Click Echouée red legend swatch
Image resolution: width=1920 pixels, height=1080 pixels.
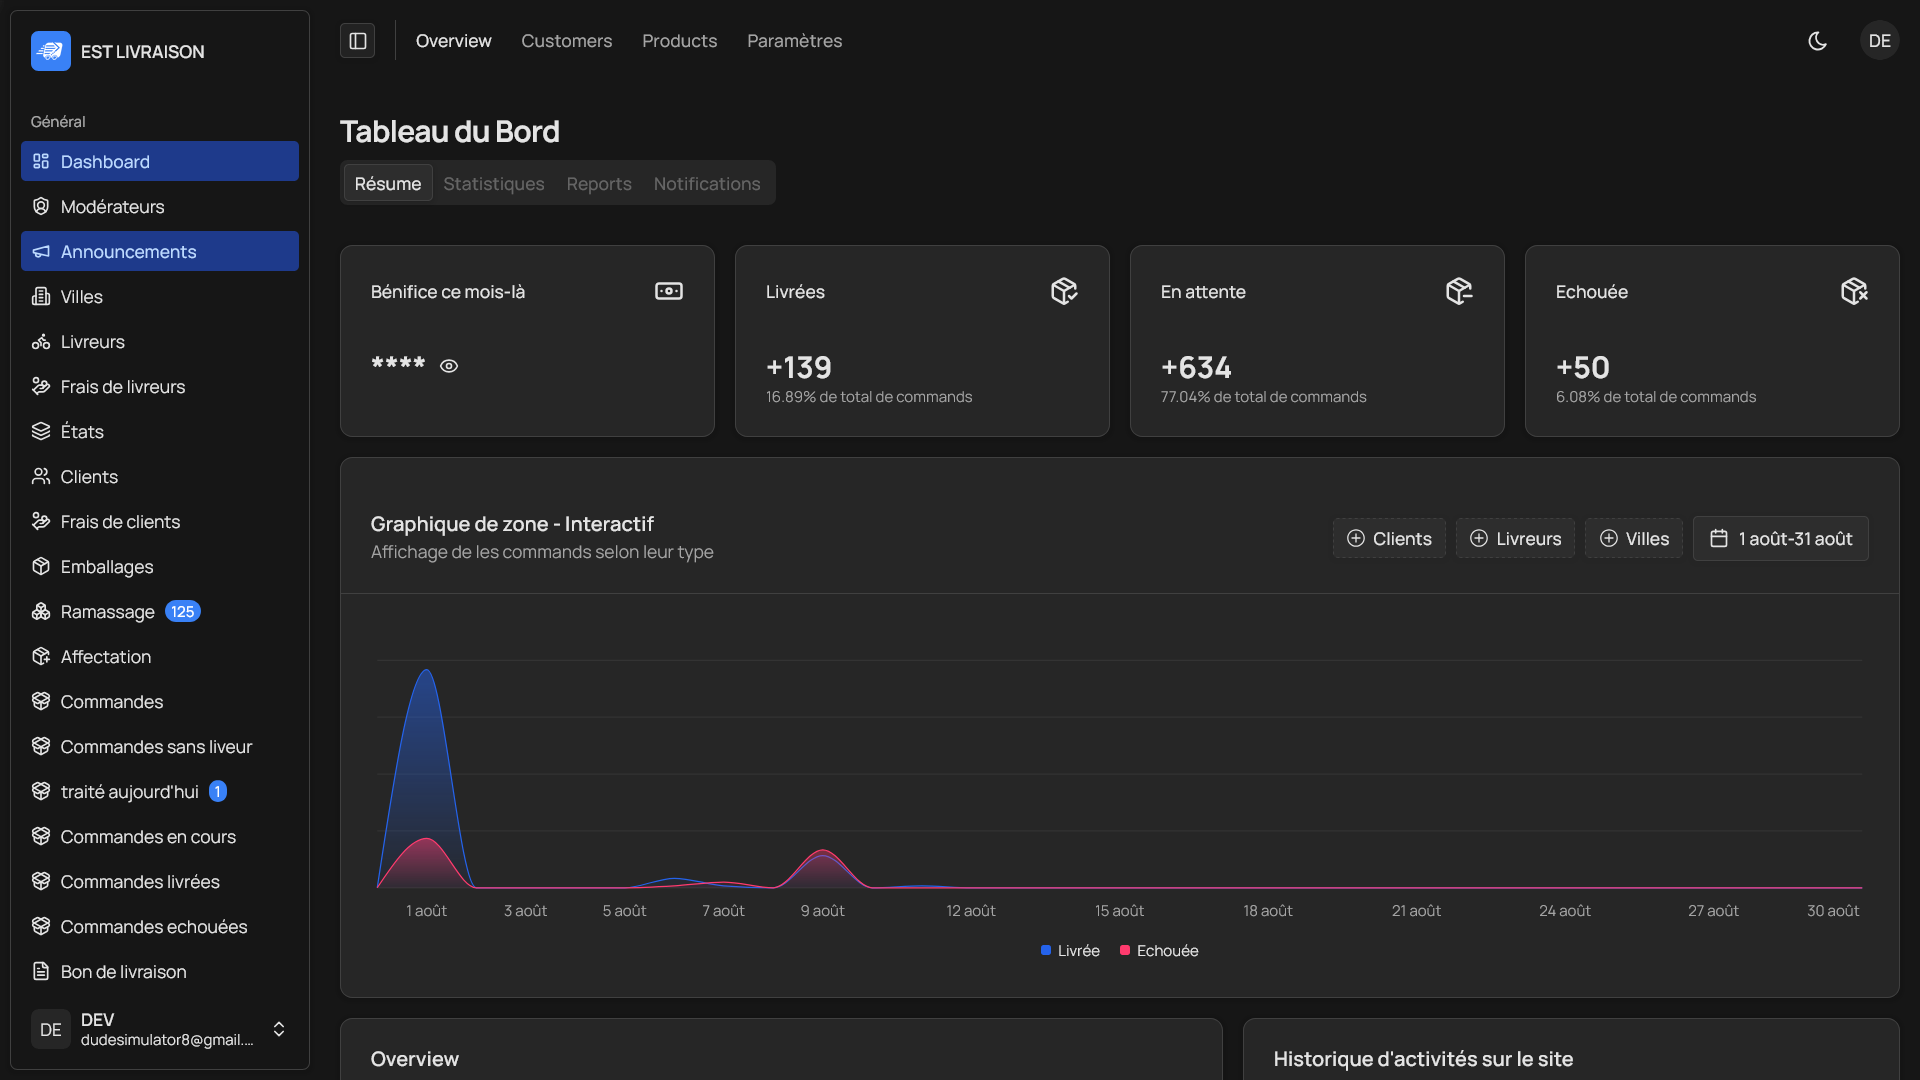tap(1125, 951)
